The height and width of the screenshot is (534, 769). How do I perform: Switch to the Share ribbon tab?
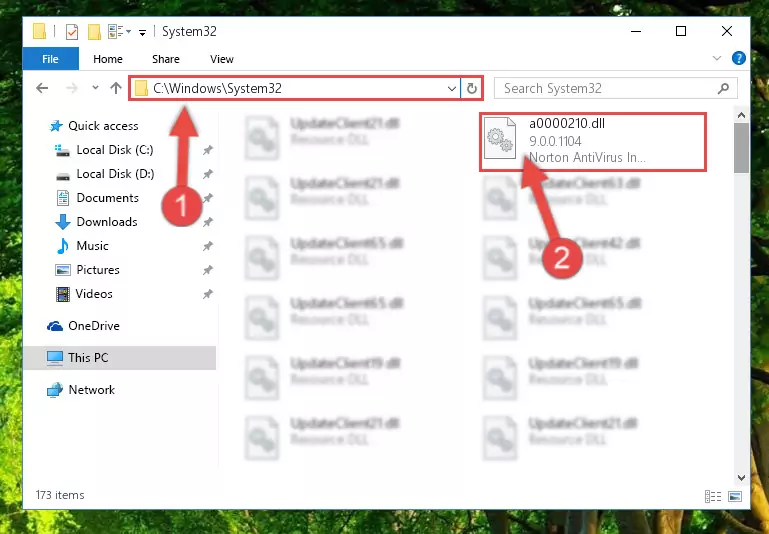pos(166,59)
